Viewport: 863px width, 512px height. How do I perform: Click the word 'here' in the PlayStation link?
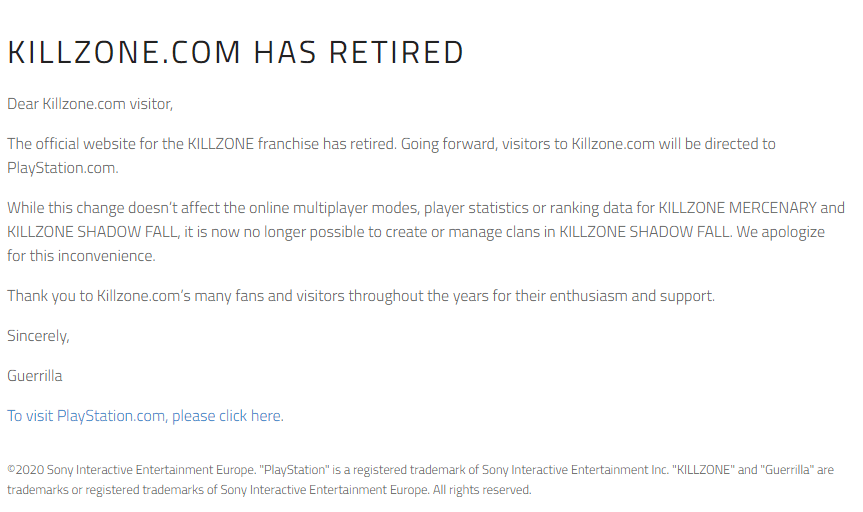[x=266, y=416]
